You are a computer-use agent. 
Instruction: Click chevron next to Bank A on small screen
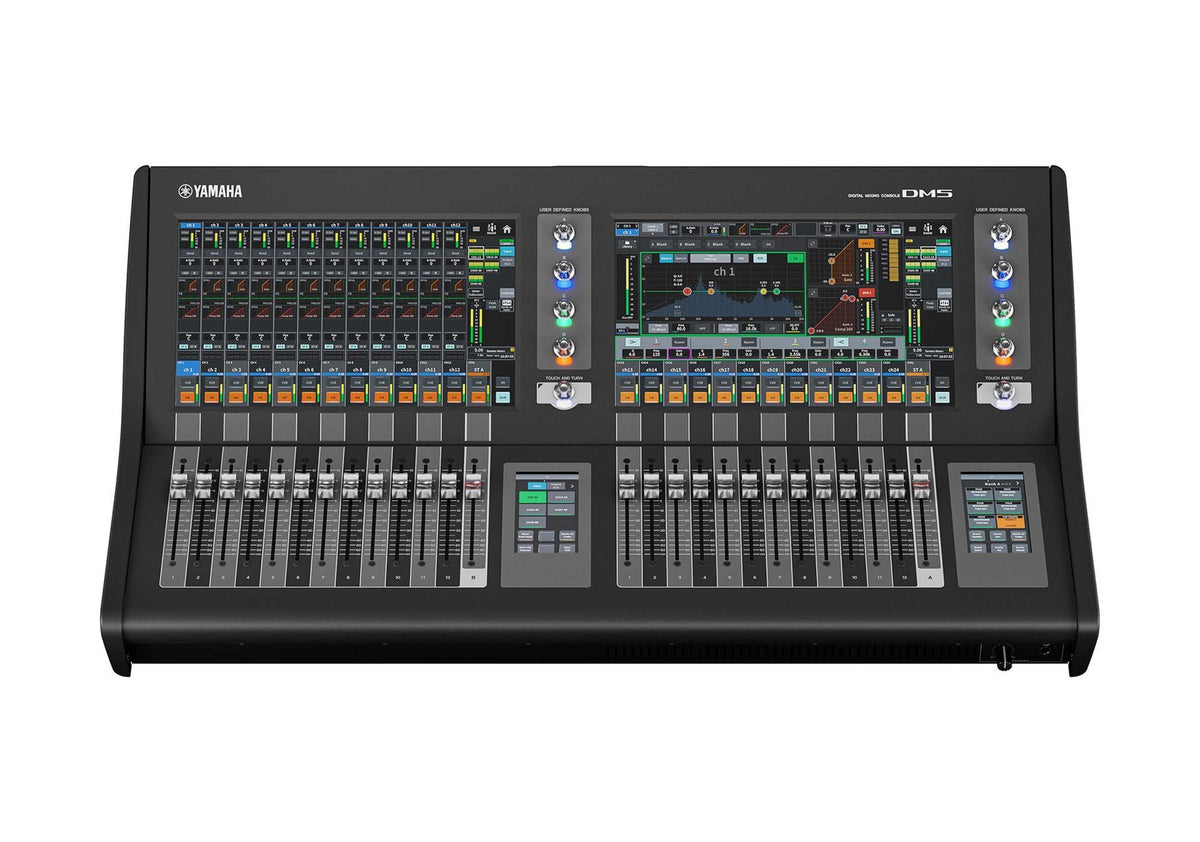click(1018, 483)
